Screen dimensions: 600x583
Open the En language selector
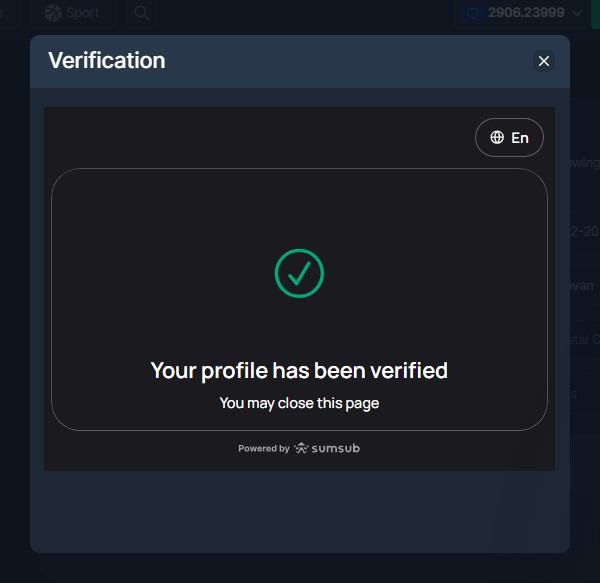(509, 138)
